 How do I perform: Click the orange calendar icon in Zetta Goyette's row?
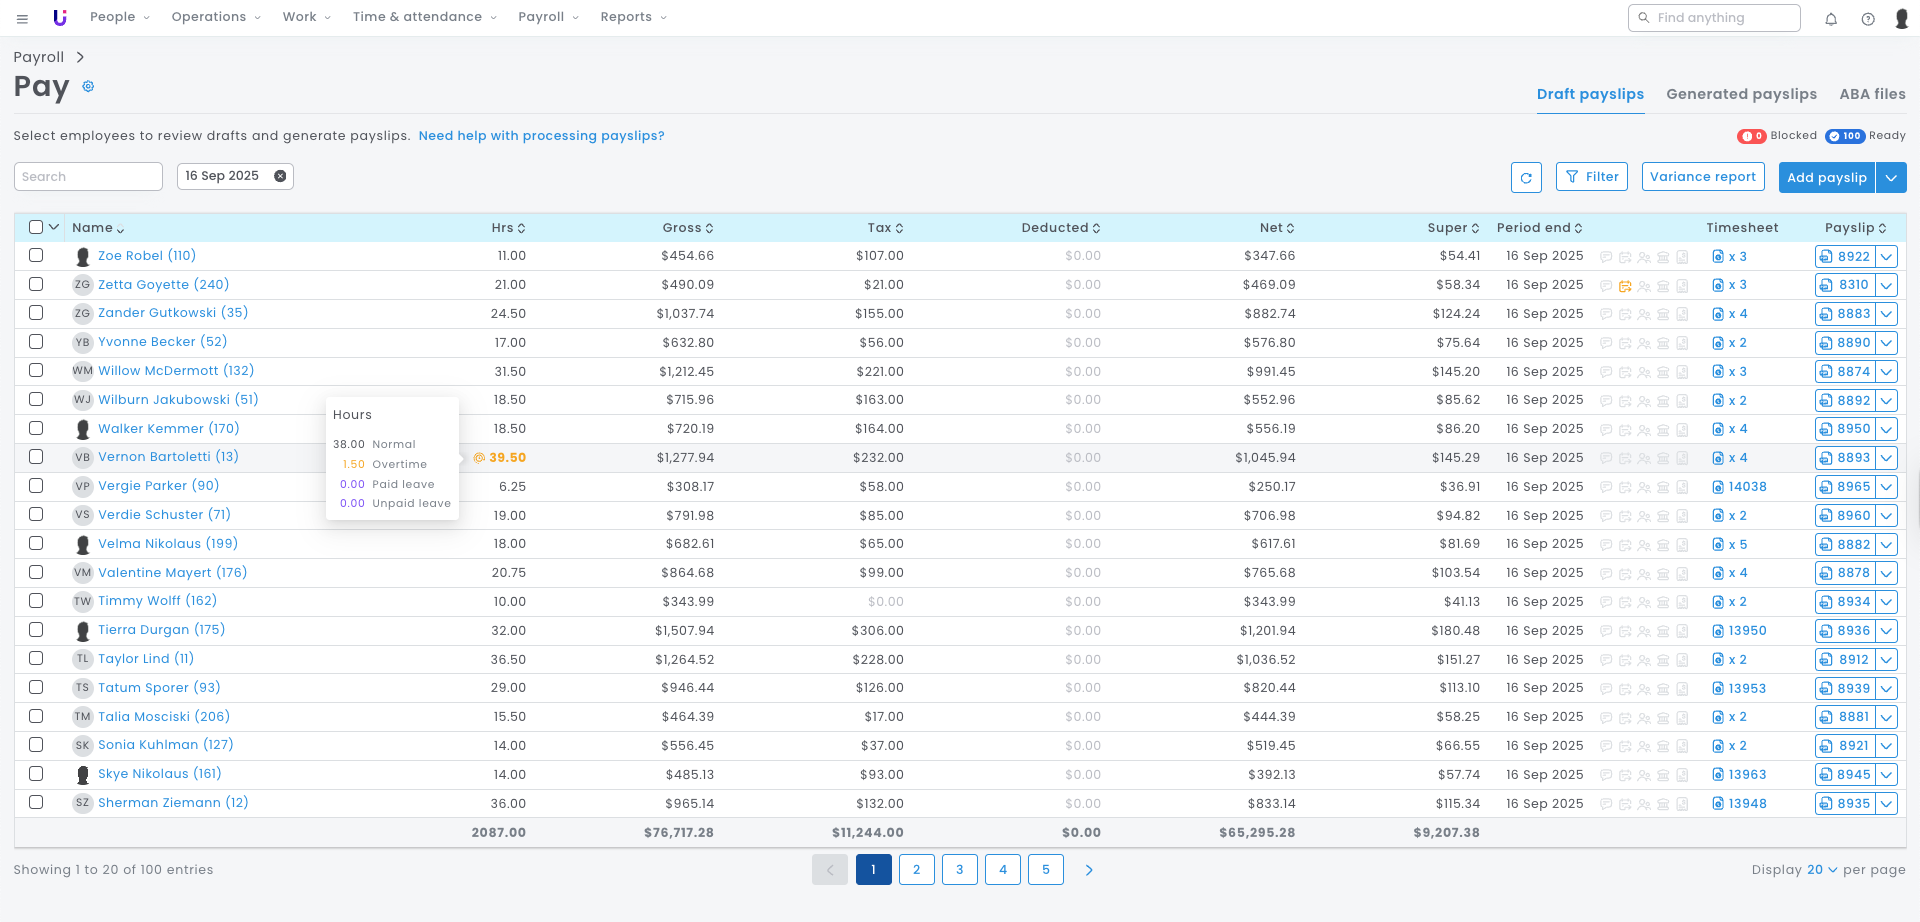tap(1625, 286)
